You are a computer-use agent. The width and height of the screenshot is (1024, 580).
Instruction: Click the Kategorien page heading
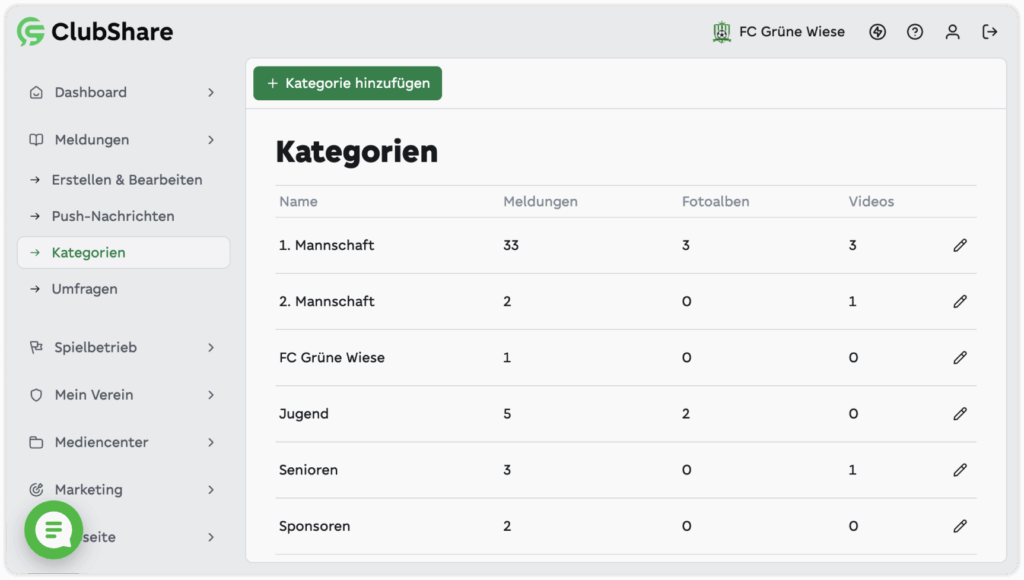click(x=357, y=152)
